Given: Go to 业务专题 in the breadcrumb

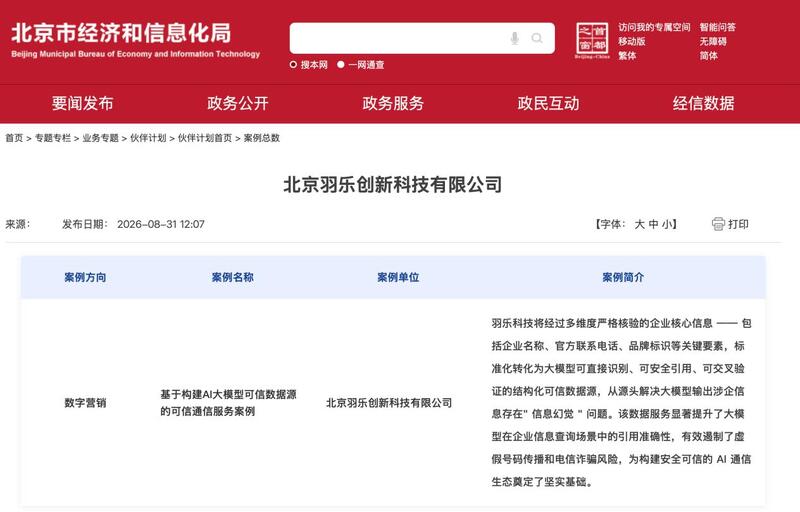Looking at the screenshot, I should (101, 138).
